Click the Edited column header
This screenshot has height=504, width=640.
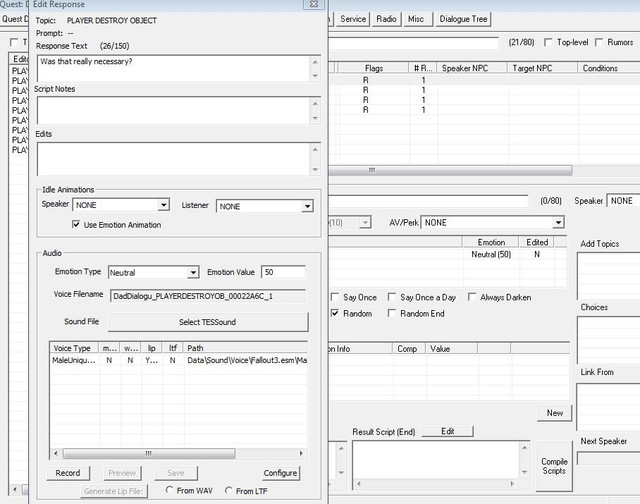click(x=537, y=242)
